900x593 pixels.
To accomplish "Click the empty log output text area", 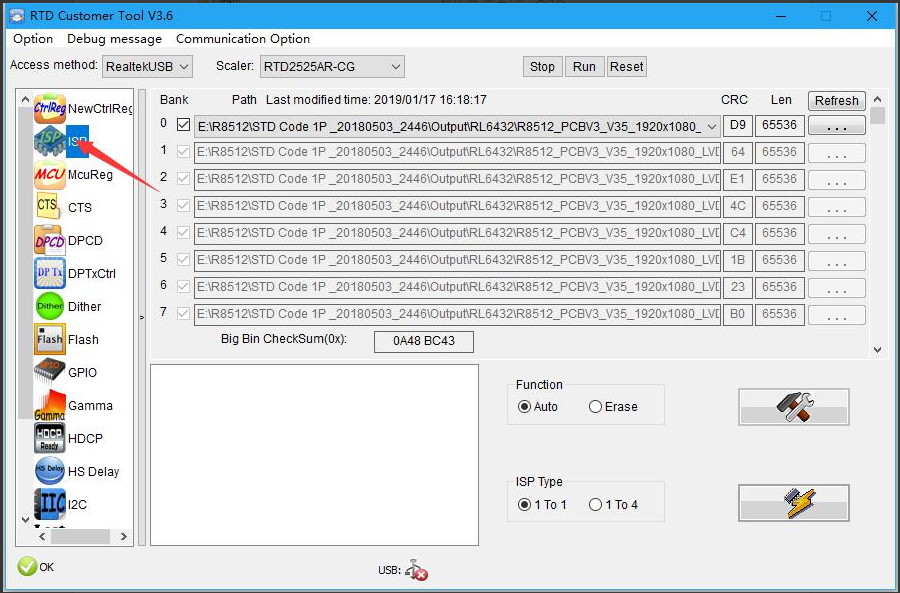I will 315,455.
